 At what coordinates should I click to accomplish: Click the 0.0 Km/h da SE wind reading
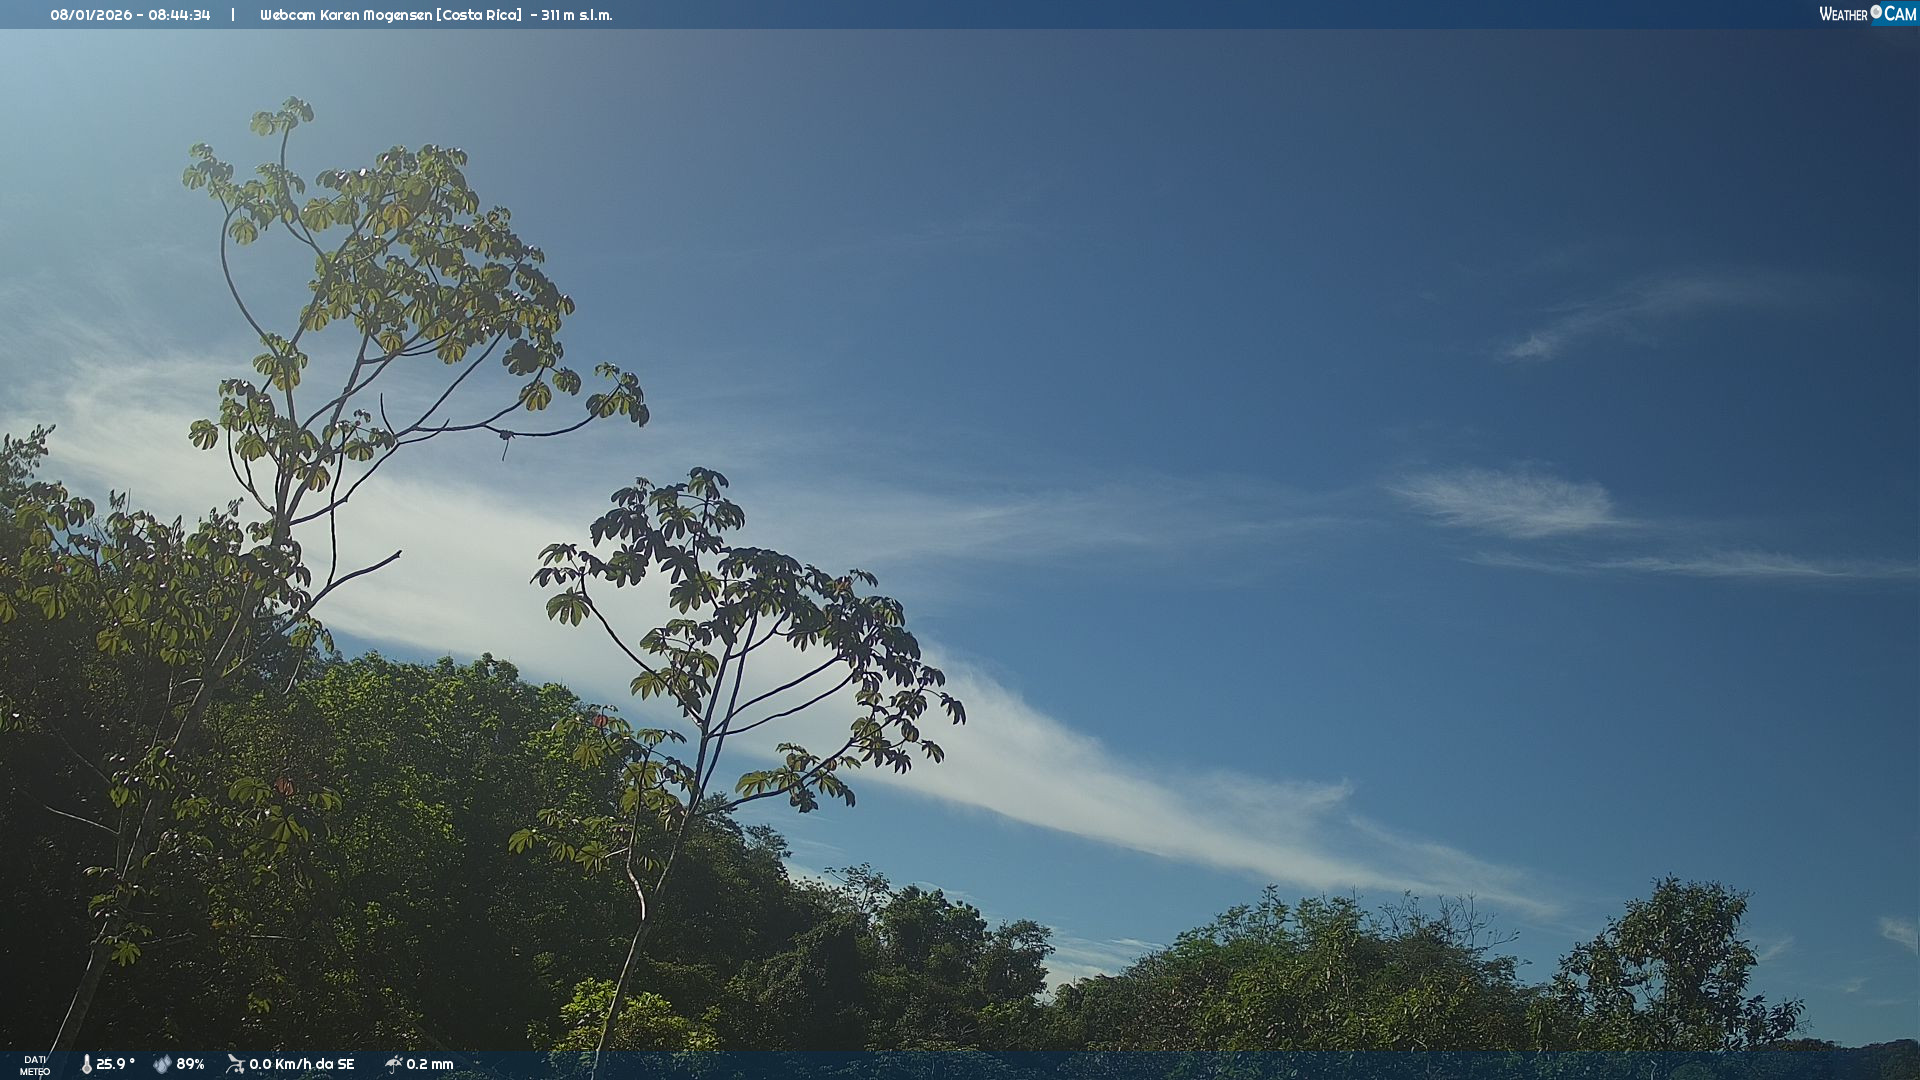click(301, 1064)
